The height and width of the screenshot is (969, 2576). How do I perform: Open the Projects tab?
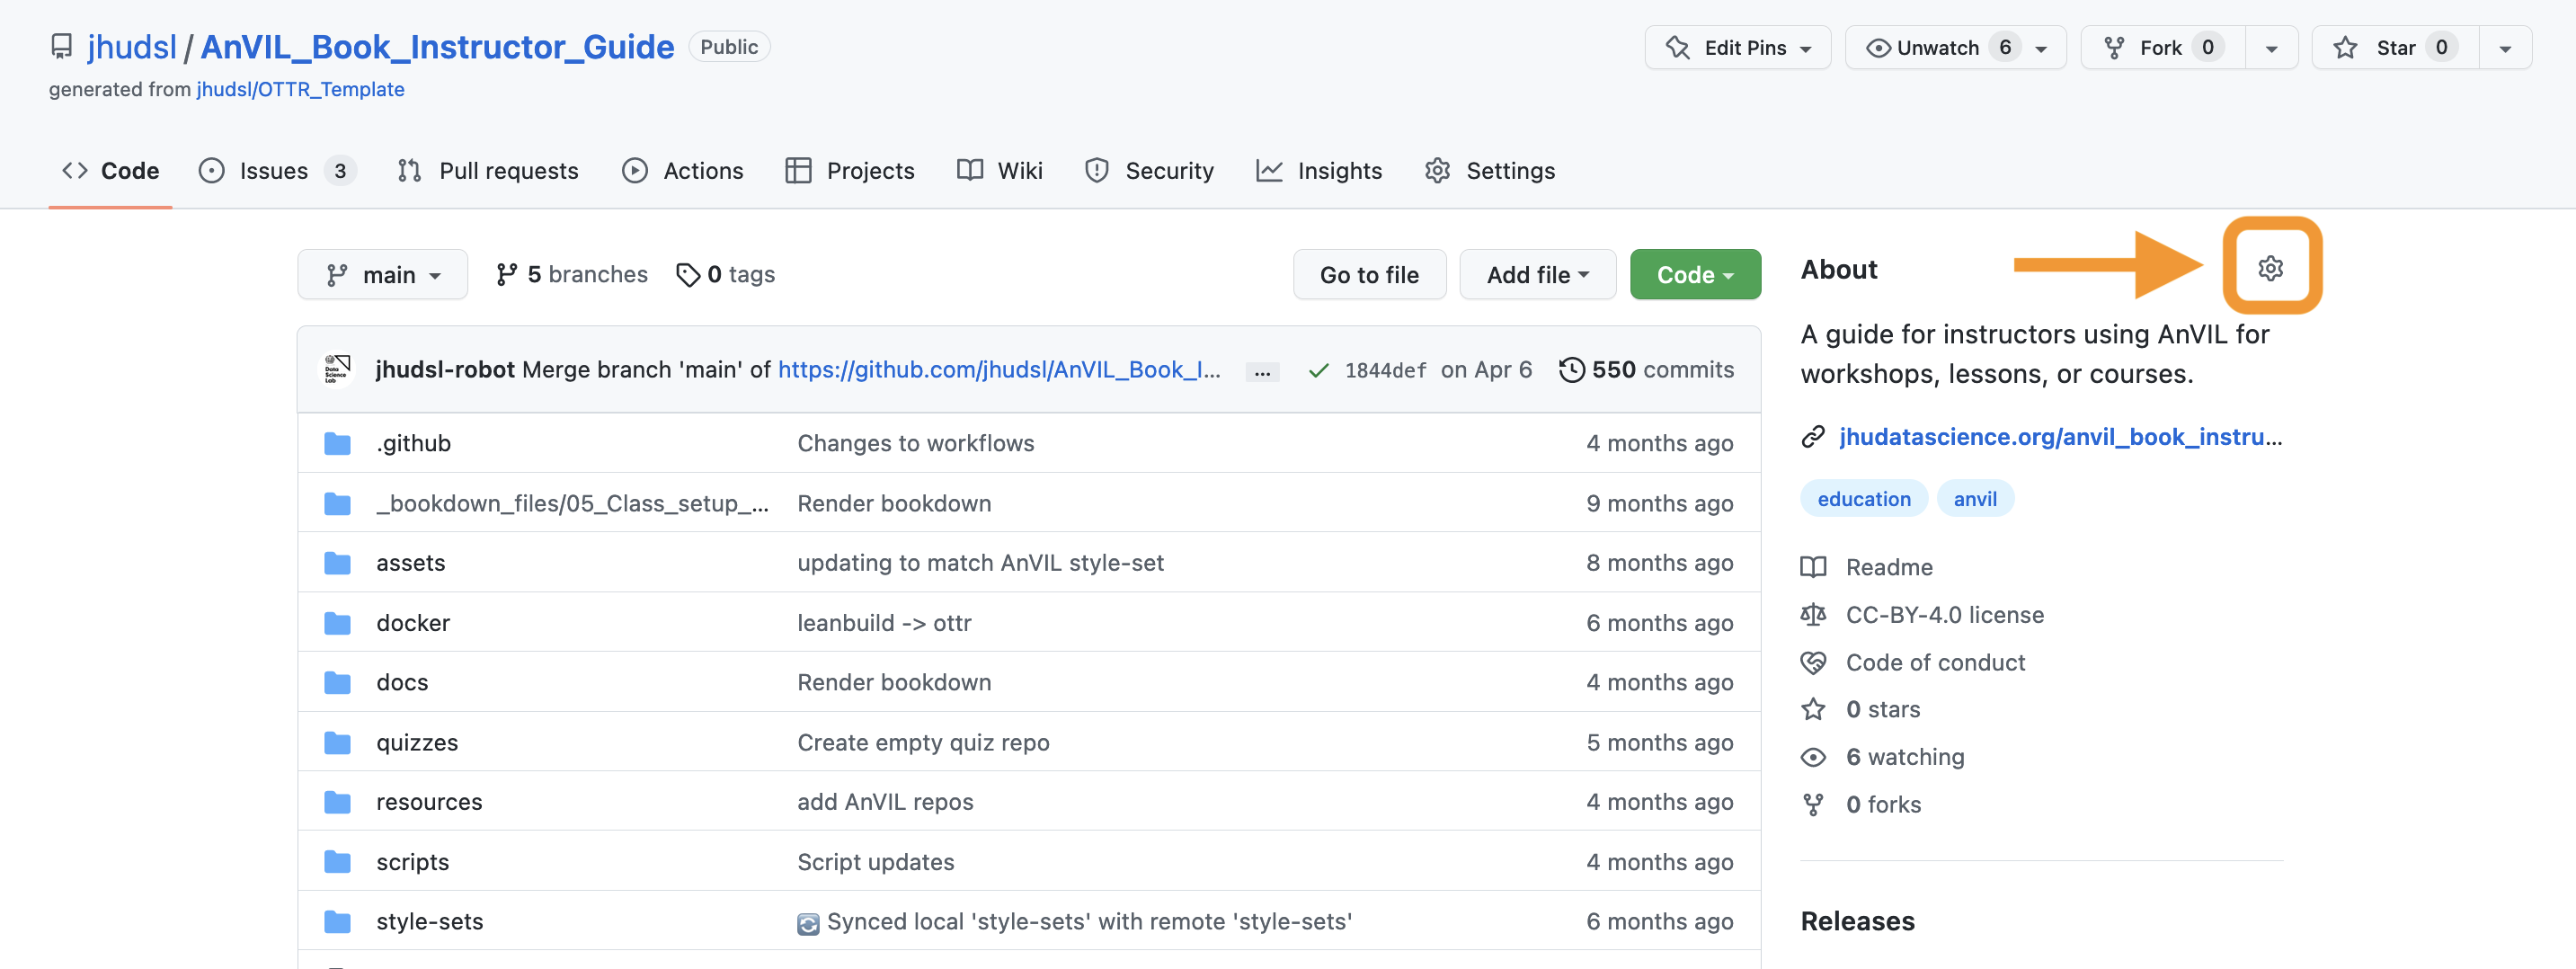pos(850,171)
